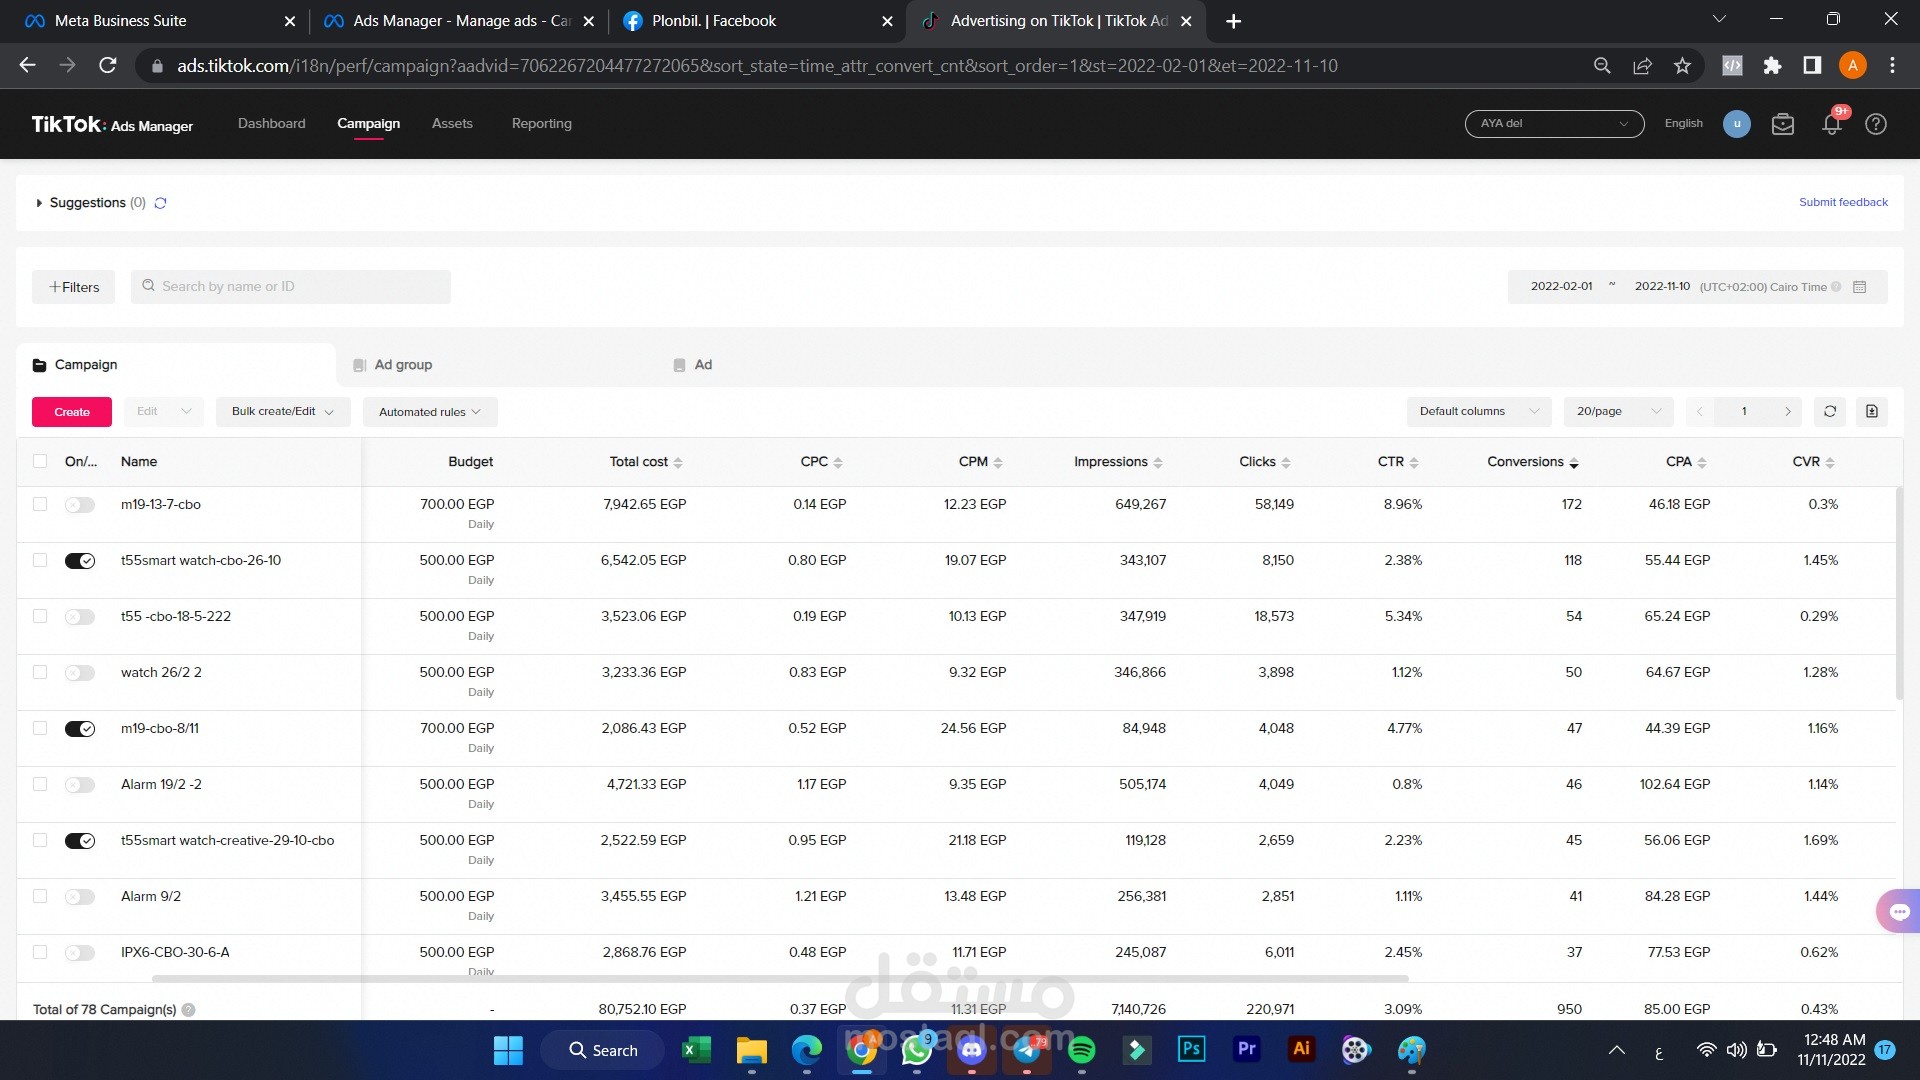
Task: Click the horizontal table scrollbar
Action: (x=780, y=978)
